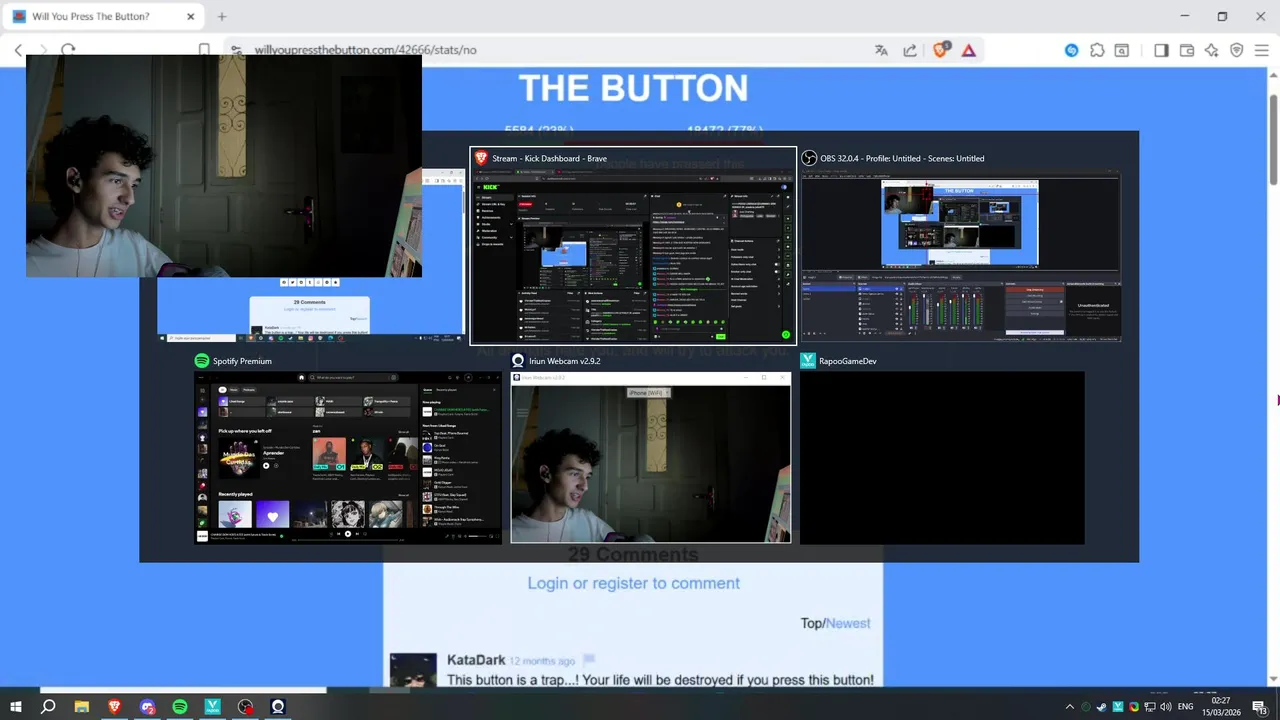Click the network tray icon

[x=1150, y=707]
